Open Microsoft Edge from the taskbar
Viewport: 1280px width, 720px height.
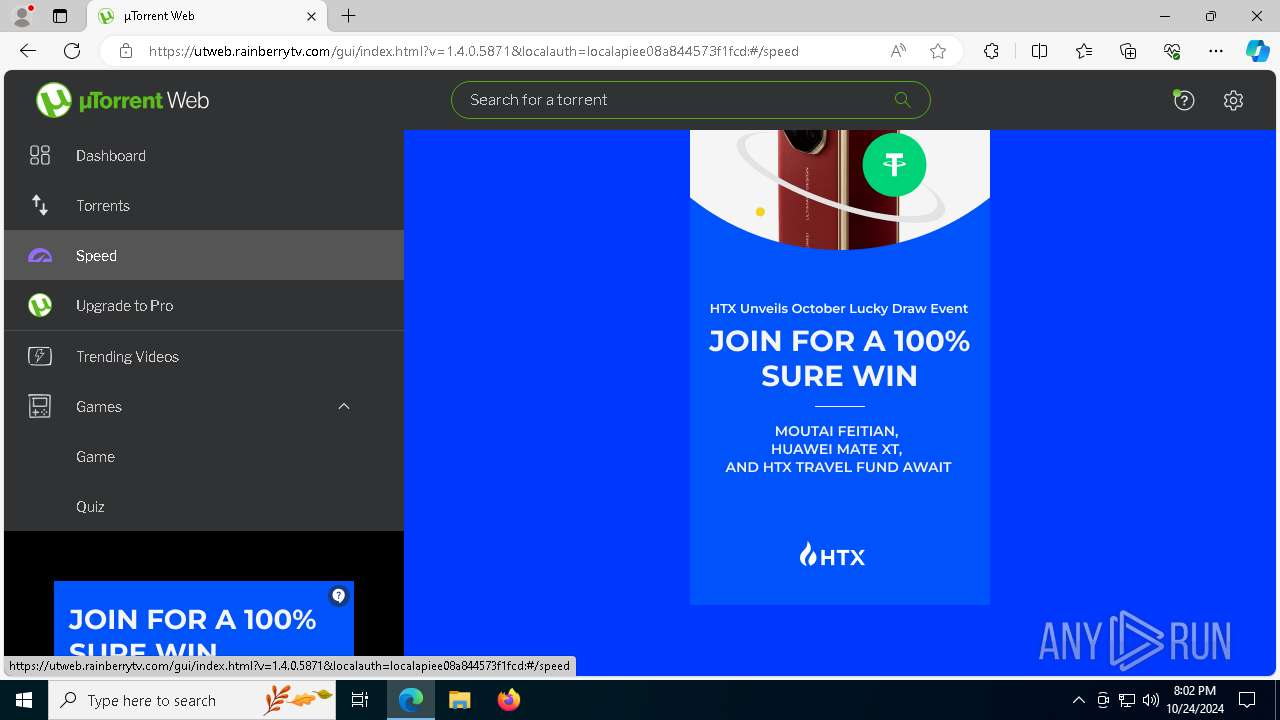(411, 700)
